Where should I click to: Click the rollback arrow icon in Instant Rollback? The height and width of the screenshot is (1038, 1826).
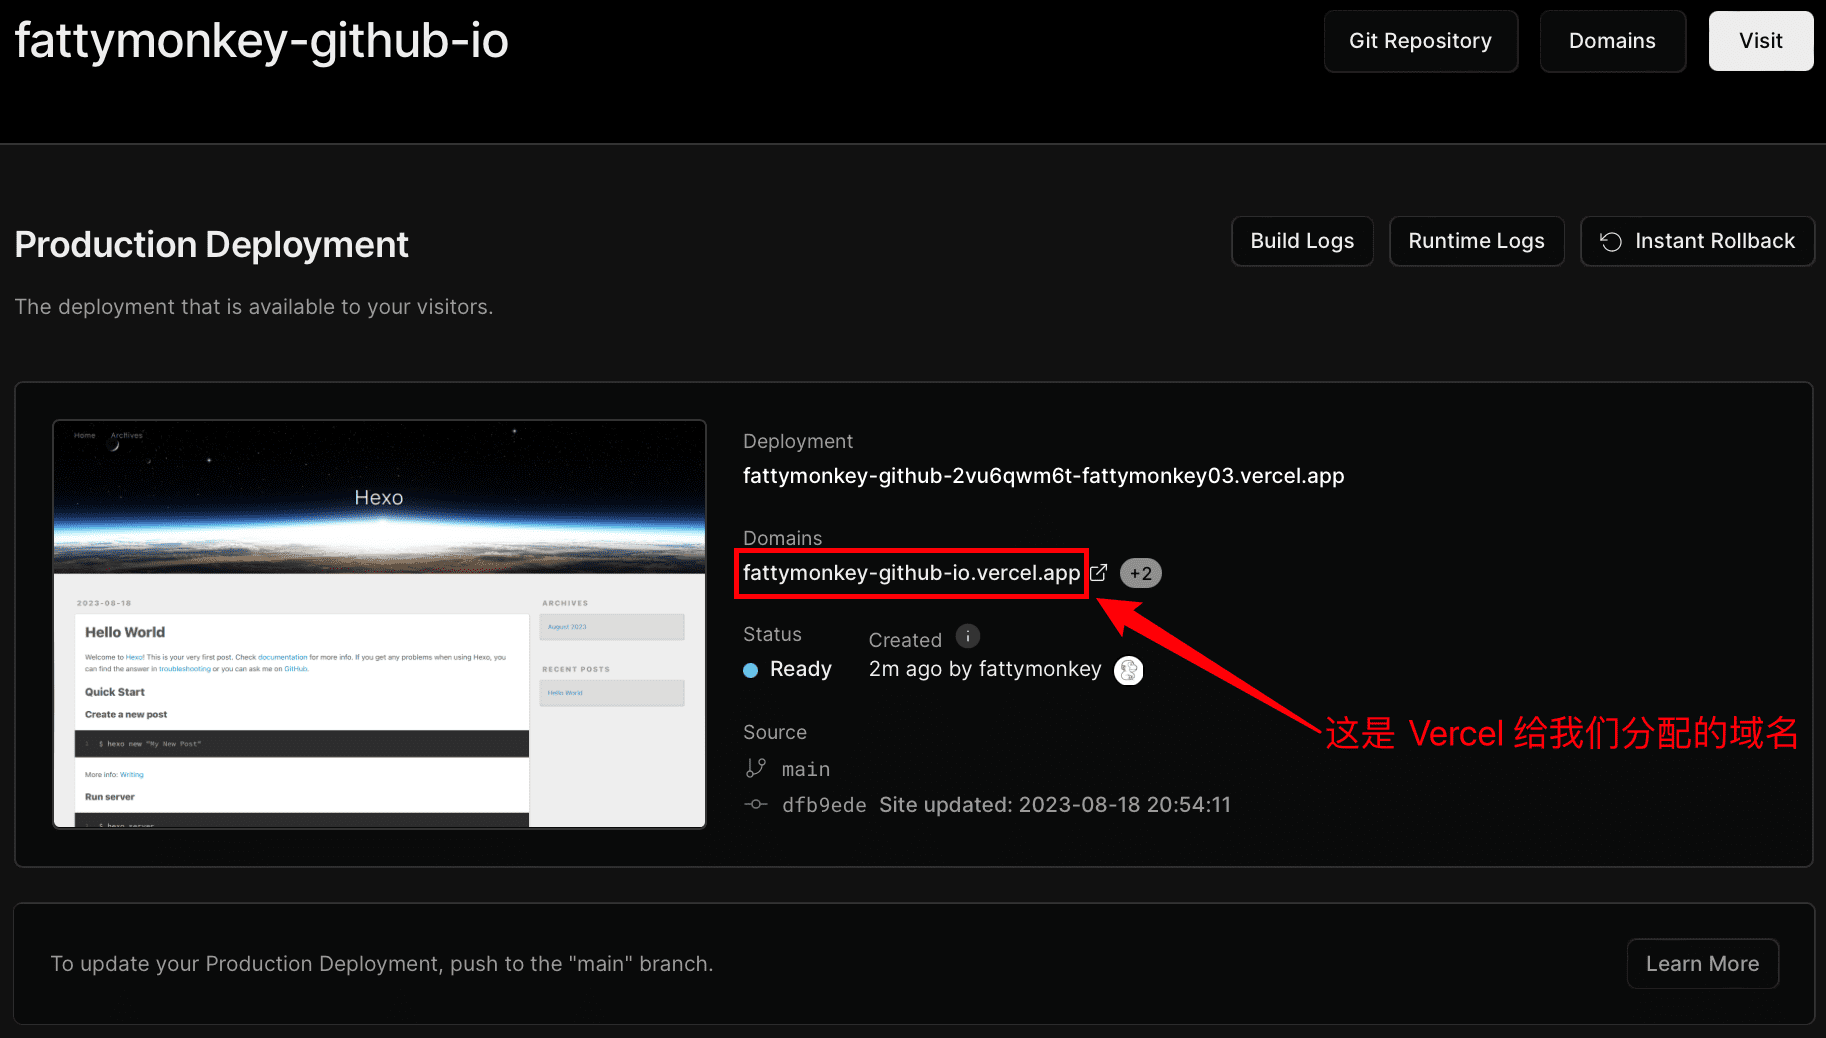tap(1611, 242)
